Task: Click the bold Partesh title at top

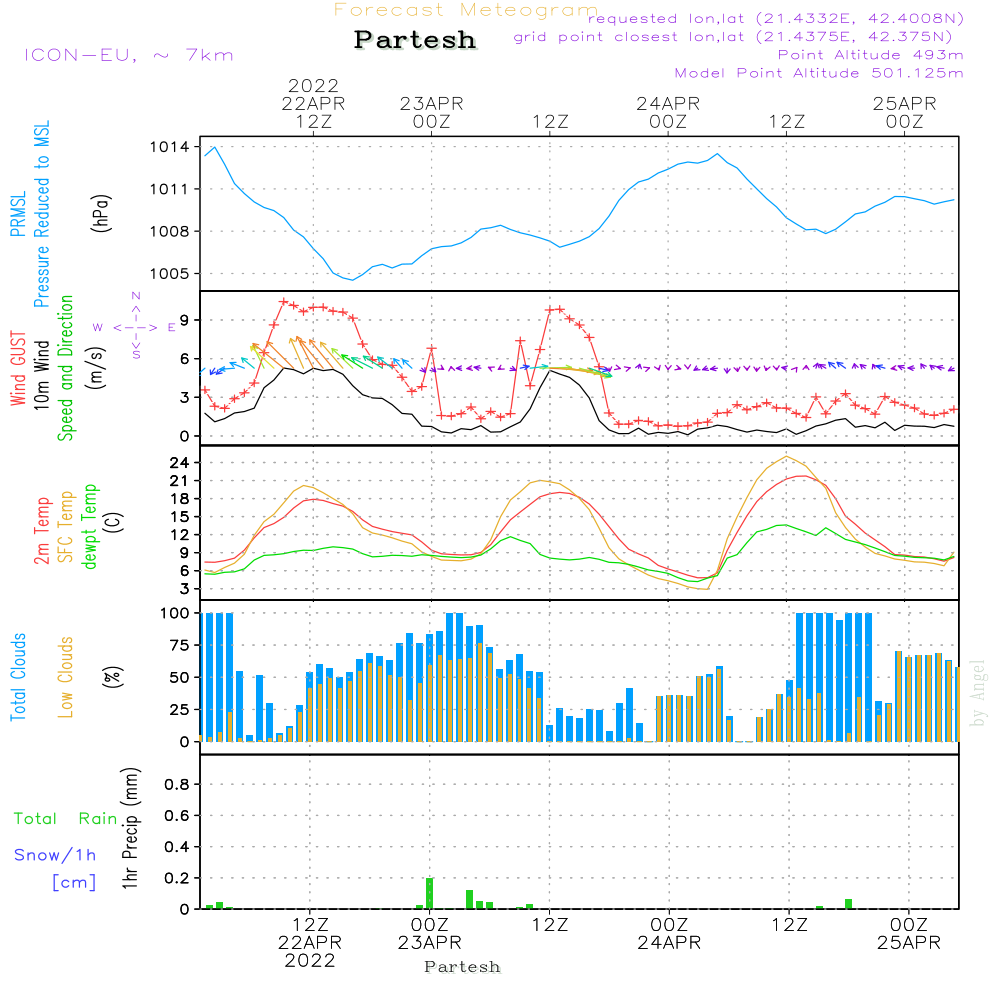Action: tap(415, 40)
